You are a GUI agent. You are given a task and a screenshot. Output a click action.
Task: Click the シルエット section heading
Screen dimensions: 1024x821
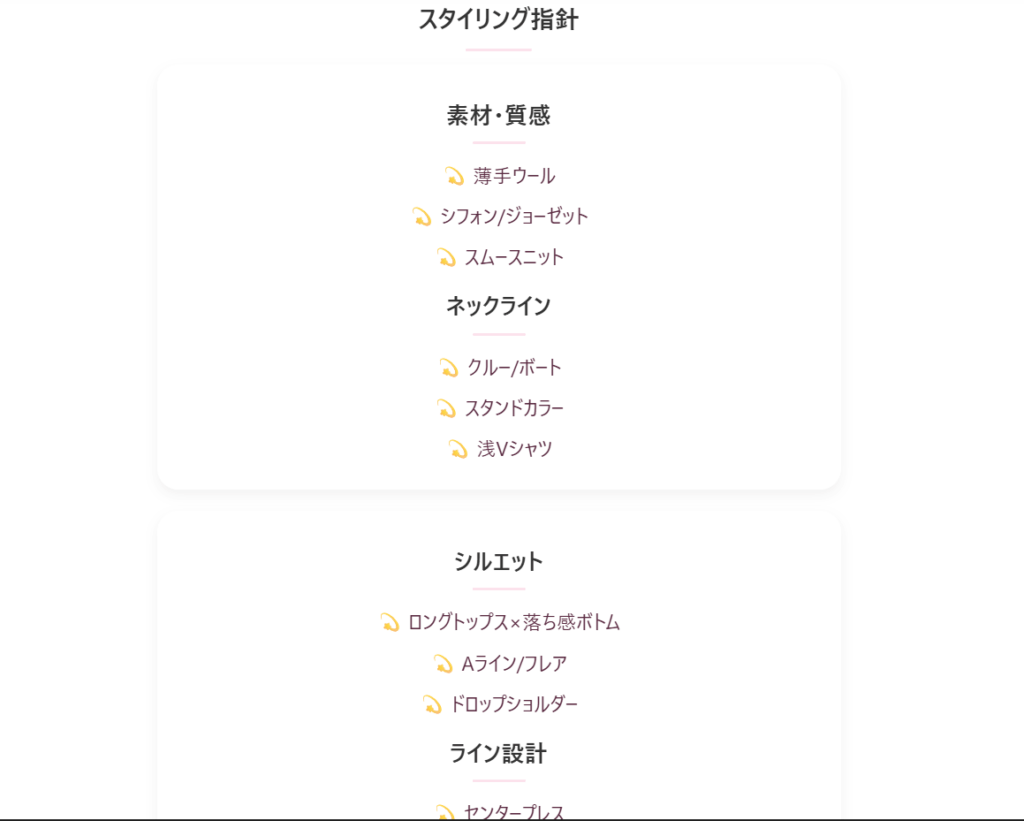tap(498, 562)
